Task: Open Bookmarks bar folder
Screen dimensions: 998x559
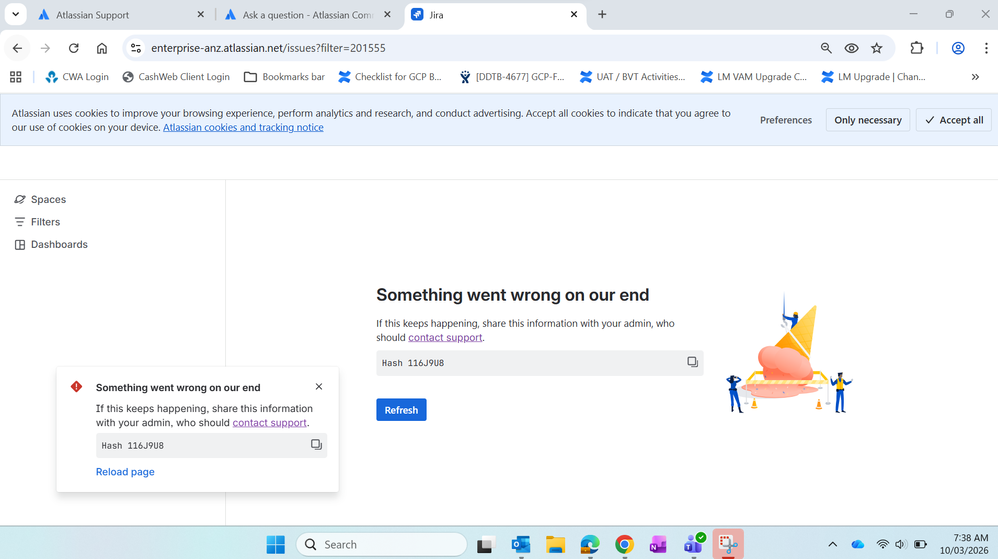Action: coord(285,77)
